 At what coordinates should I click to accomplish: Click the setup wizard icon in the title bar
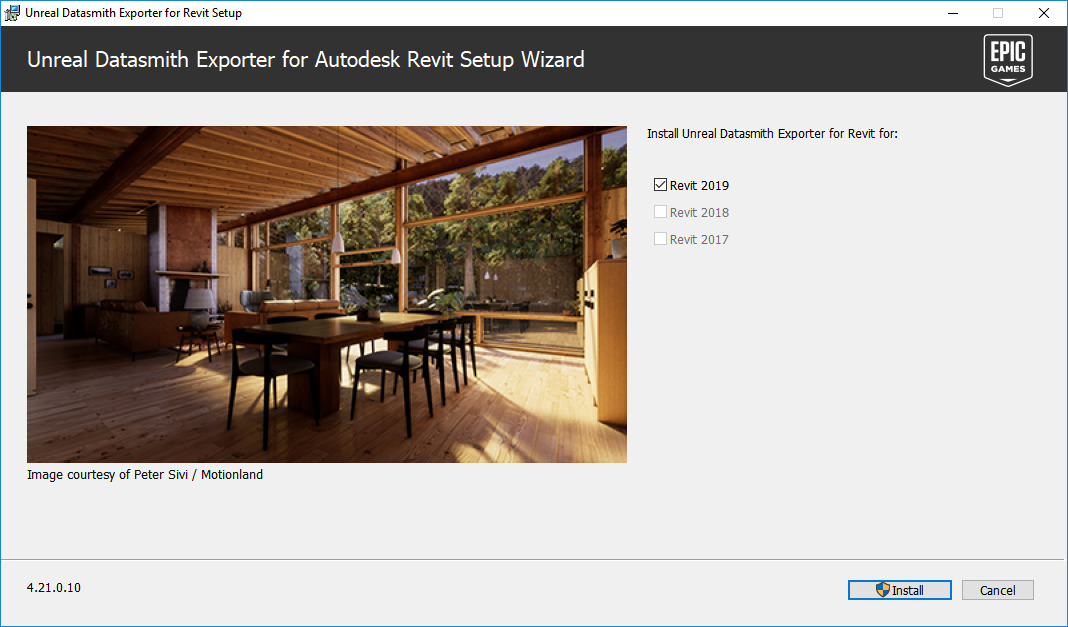(x=12, y=12)
